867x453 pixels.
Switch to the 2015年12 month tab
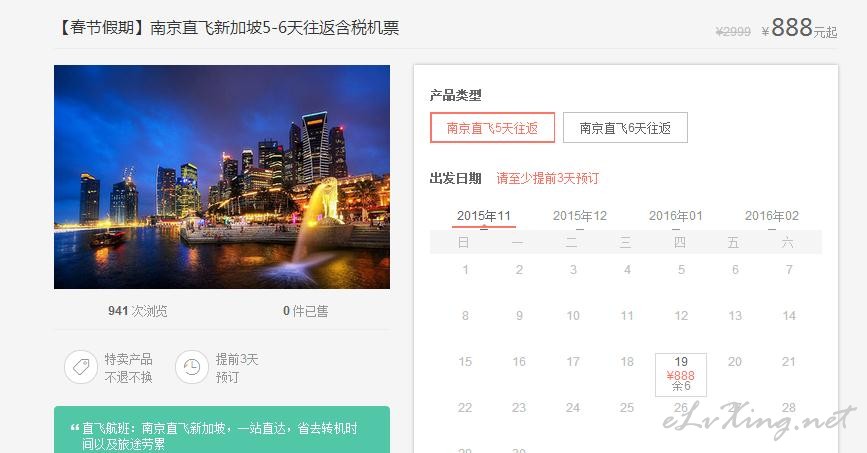[579, 216]
